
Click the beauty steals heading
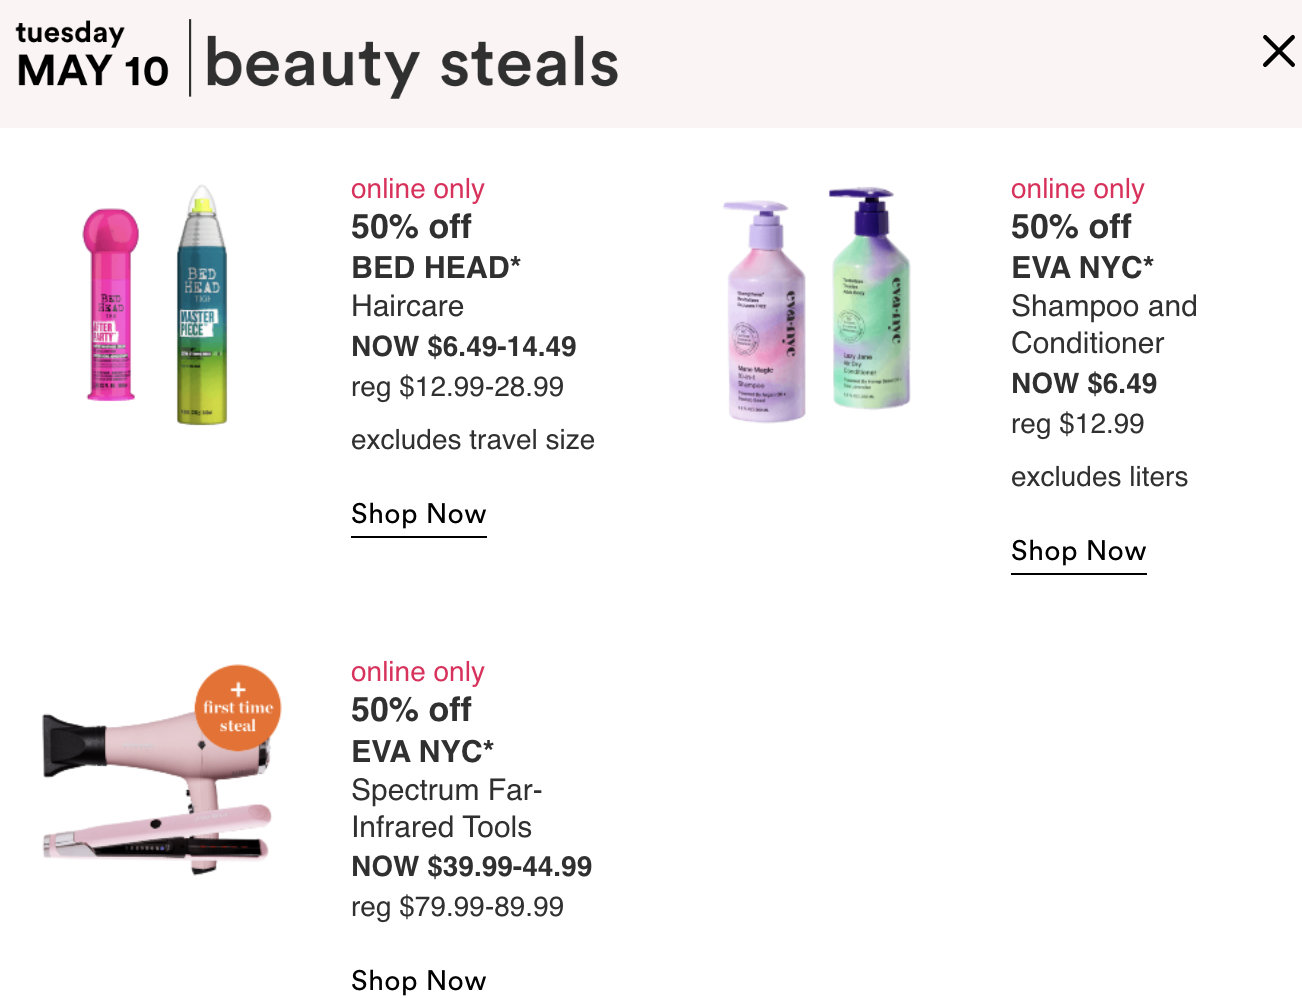(x=412, y=63)
